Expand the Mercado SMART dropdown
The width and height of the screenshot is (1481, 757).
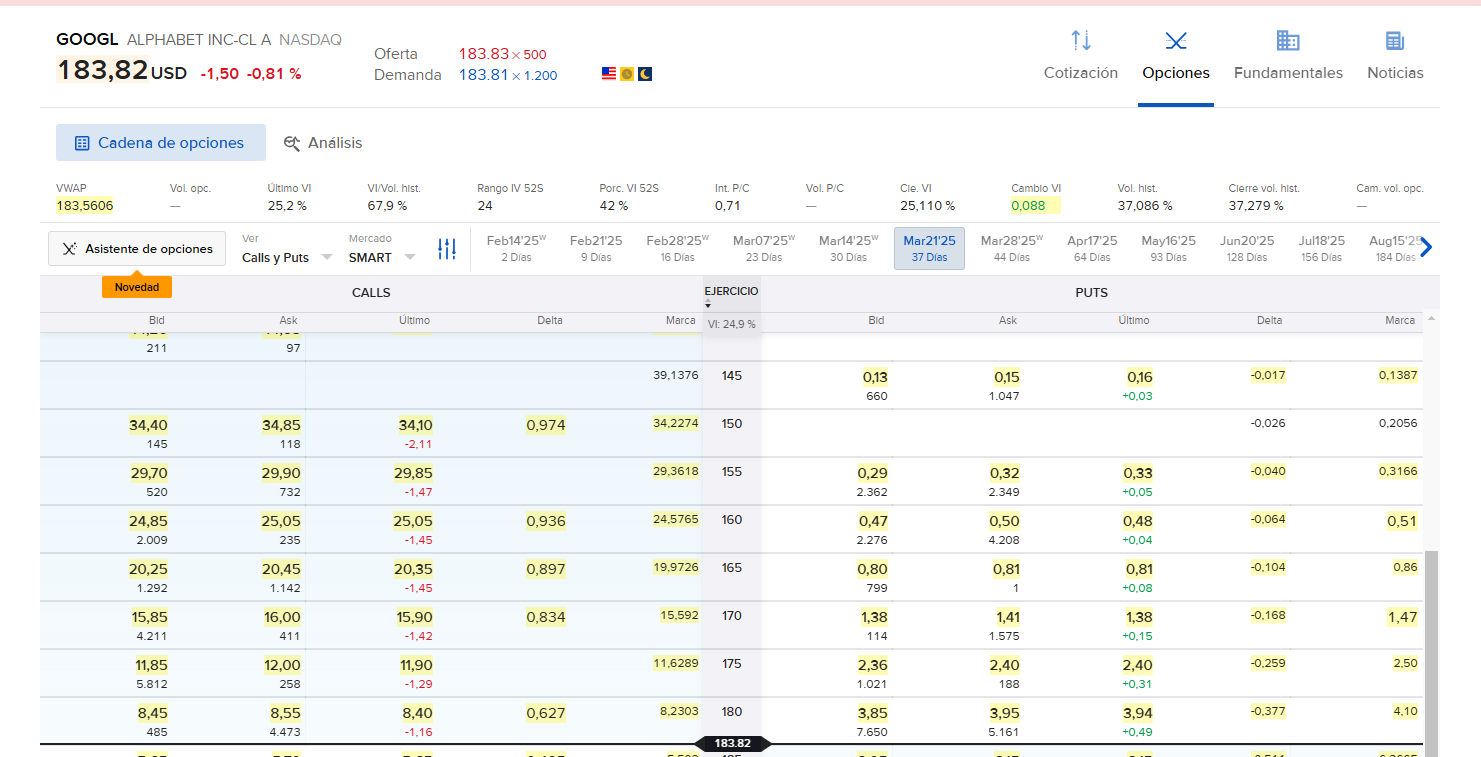click(x=381, y=257)
